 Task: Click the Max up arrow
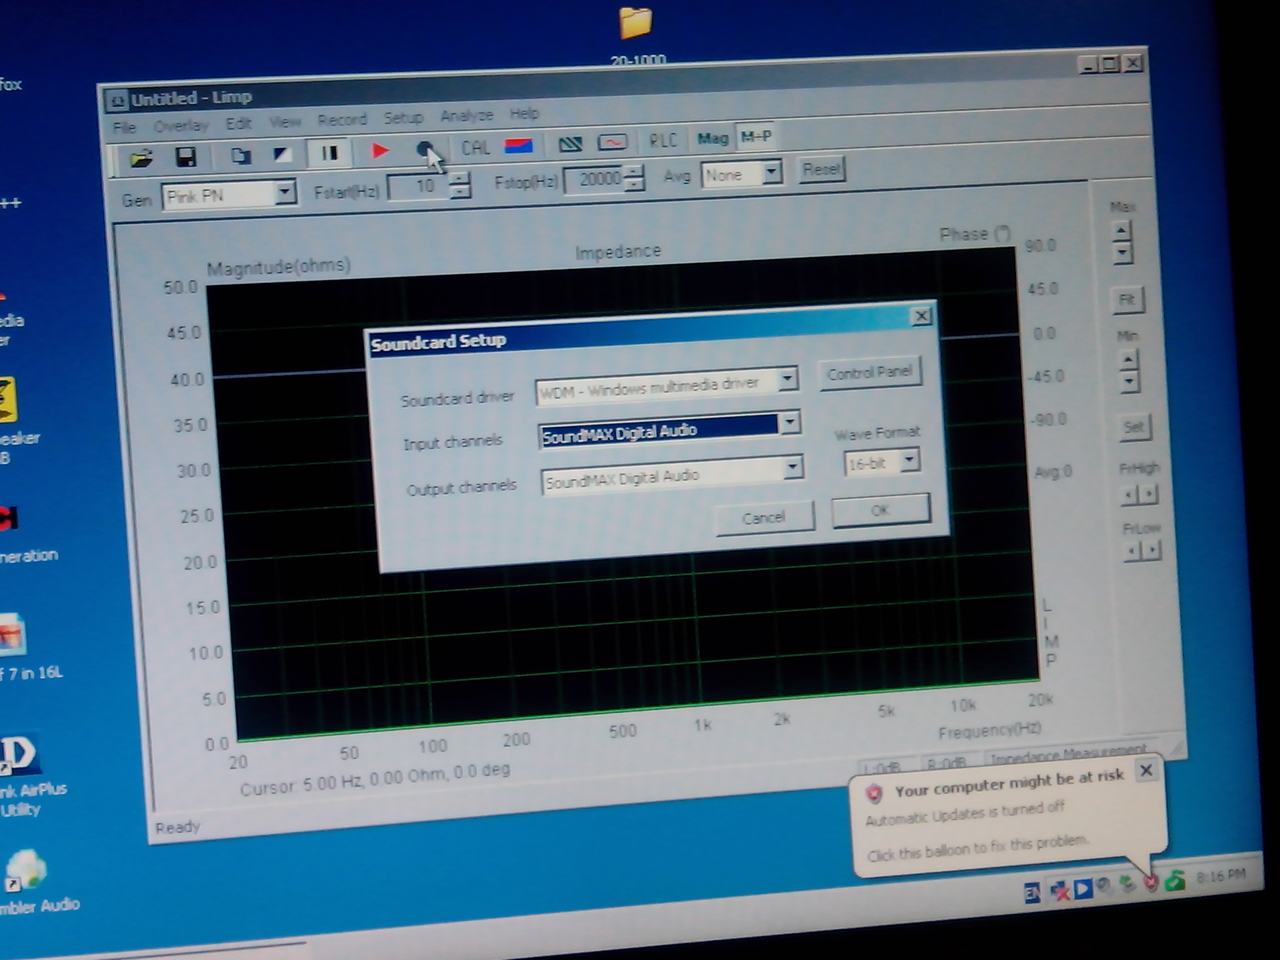1122,231
